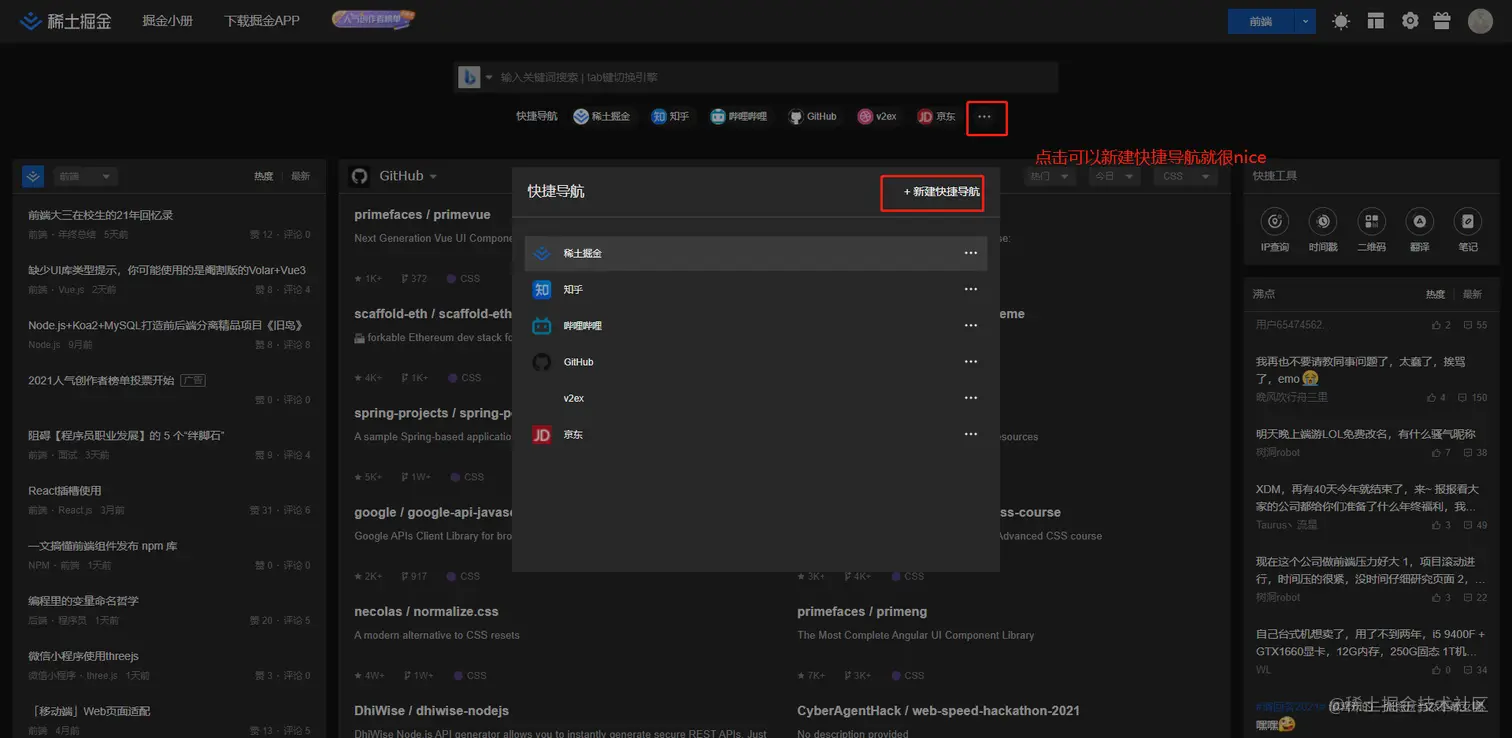
Task: Open the 时间戳 quick tool
Action: click(x=1323, y=229)
